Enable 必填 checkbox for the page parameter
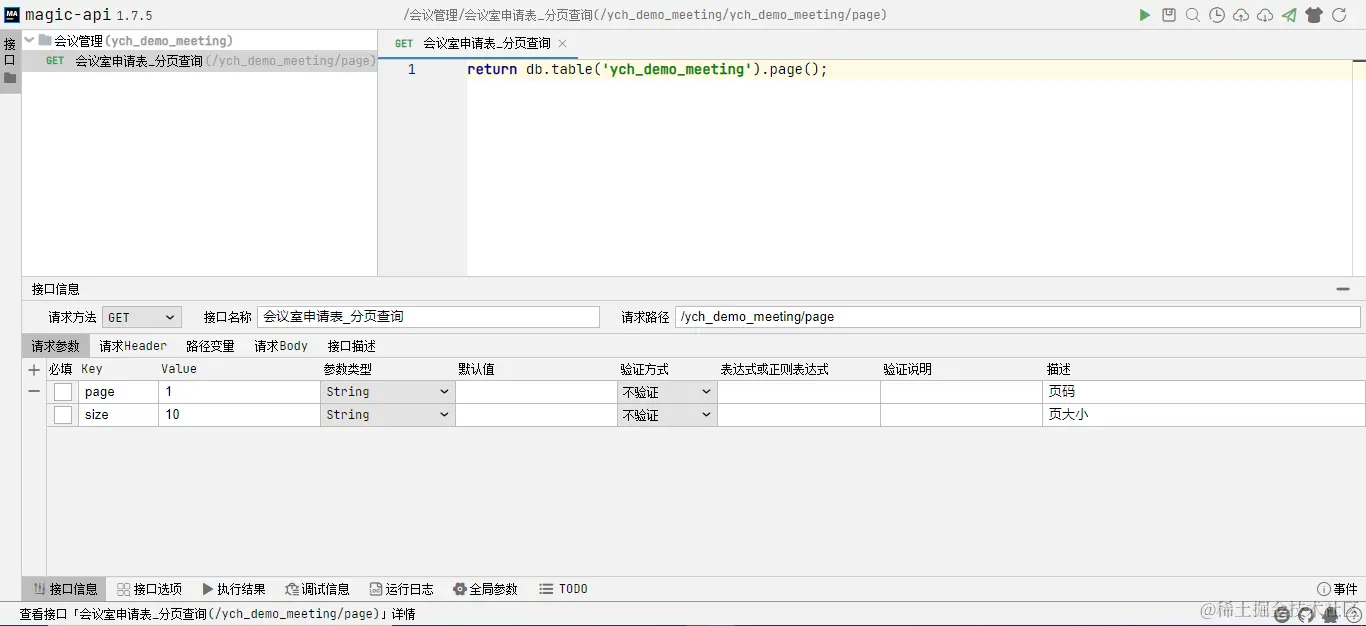This screenshot has width=1366, height=626. pos(62,391)
